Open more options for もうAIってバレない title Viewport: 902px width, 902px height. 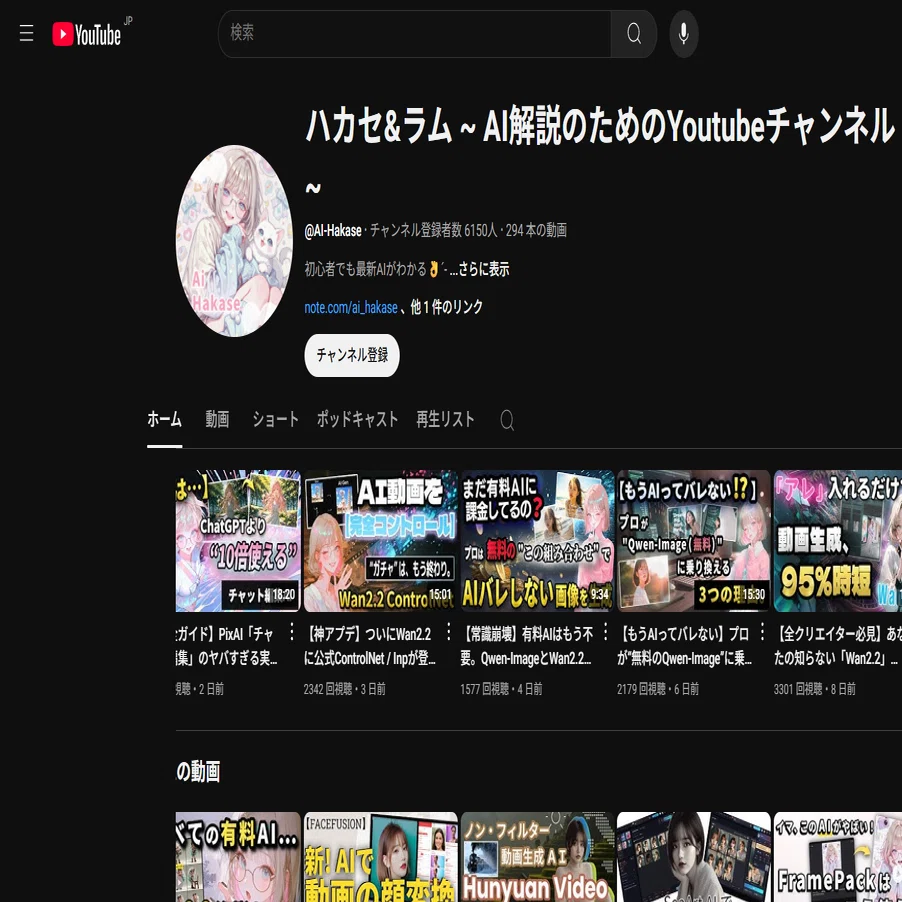pyautogui.click(x=762, y=632)
